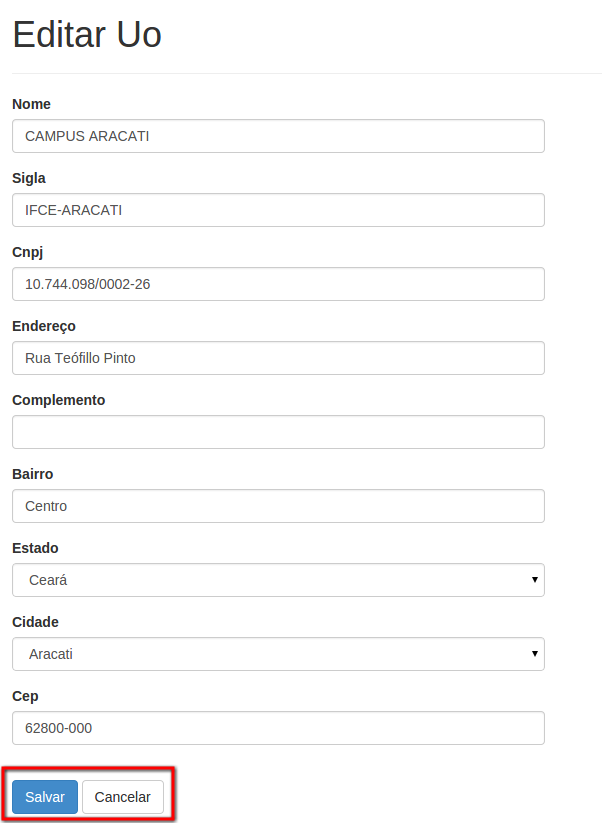This screenshot has width=602, height=823.
Task: Click into the Cnpj number field
Action: tap(278, 284)
